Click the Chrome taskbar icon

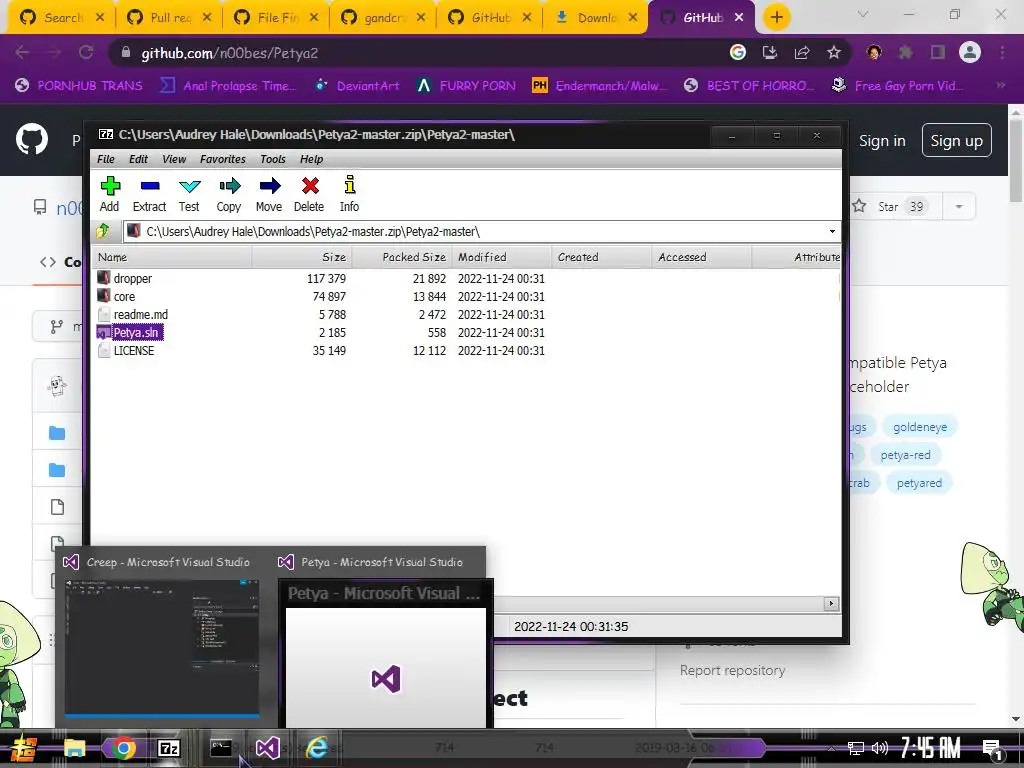[123, 749]
